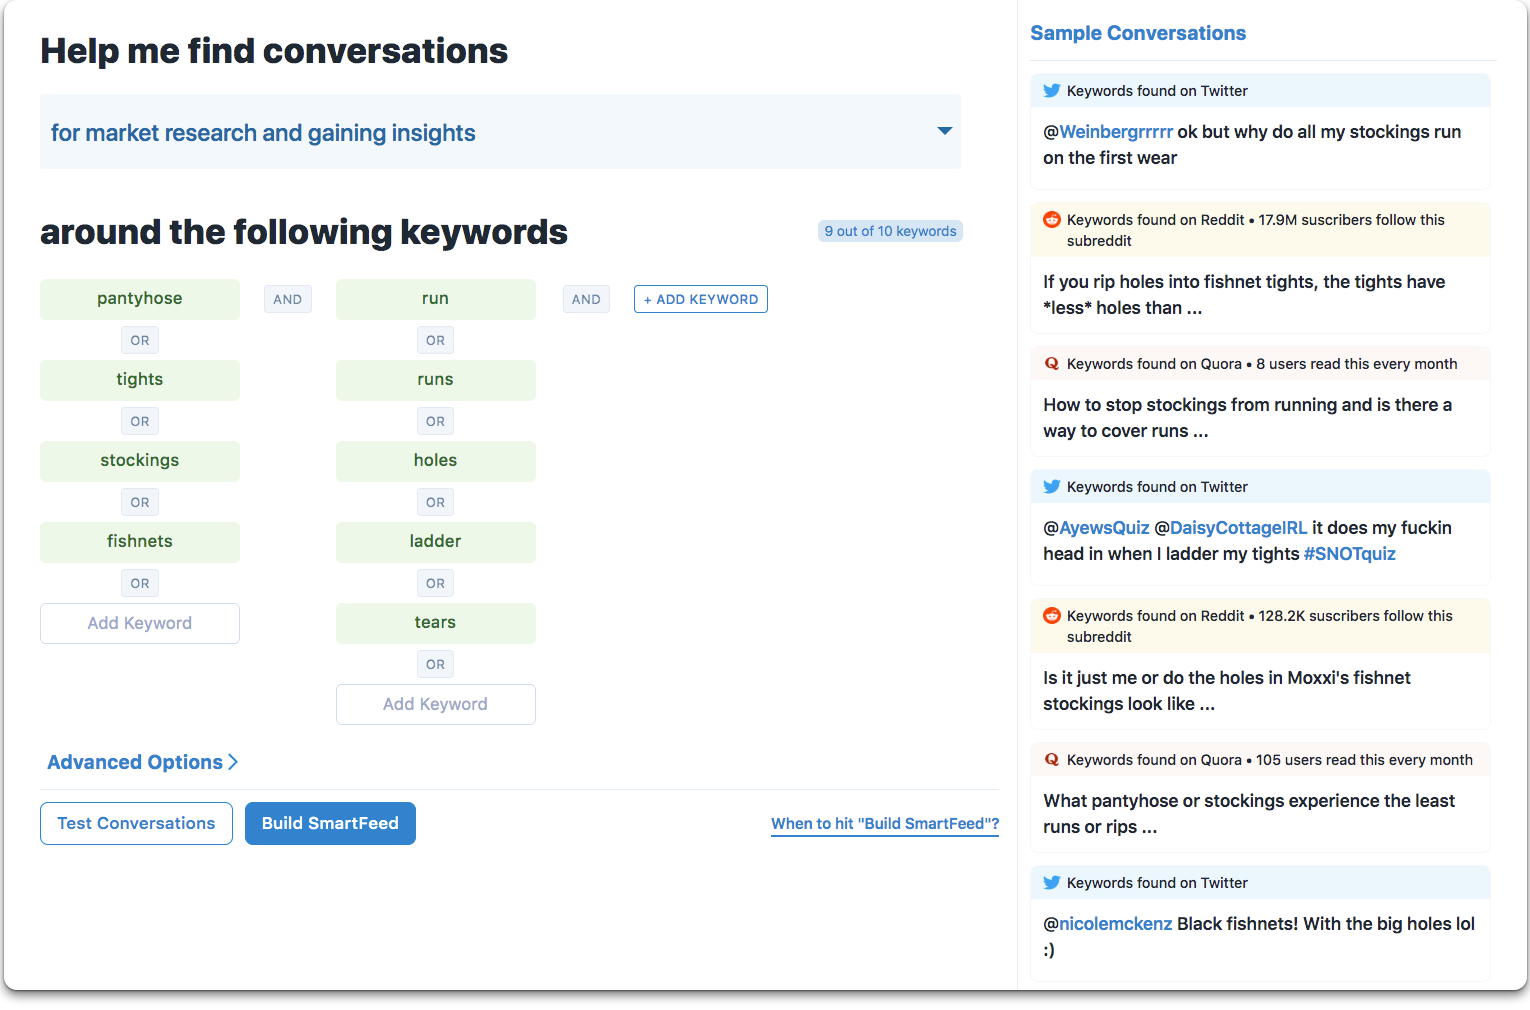Select the runs keyword chip
This screenshot has width=1530, height=1010.
pos(435,380)
